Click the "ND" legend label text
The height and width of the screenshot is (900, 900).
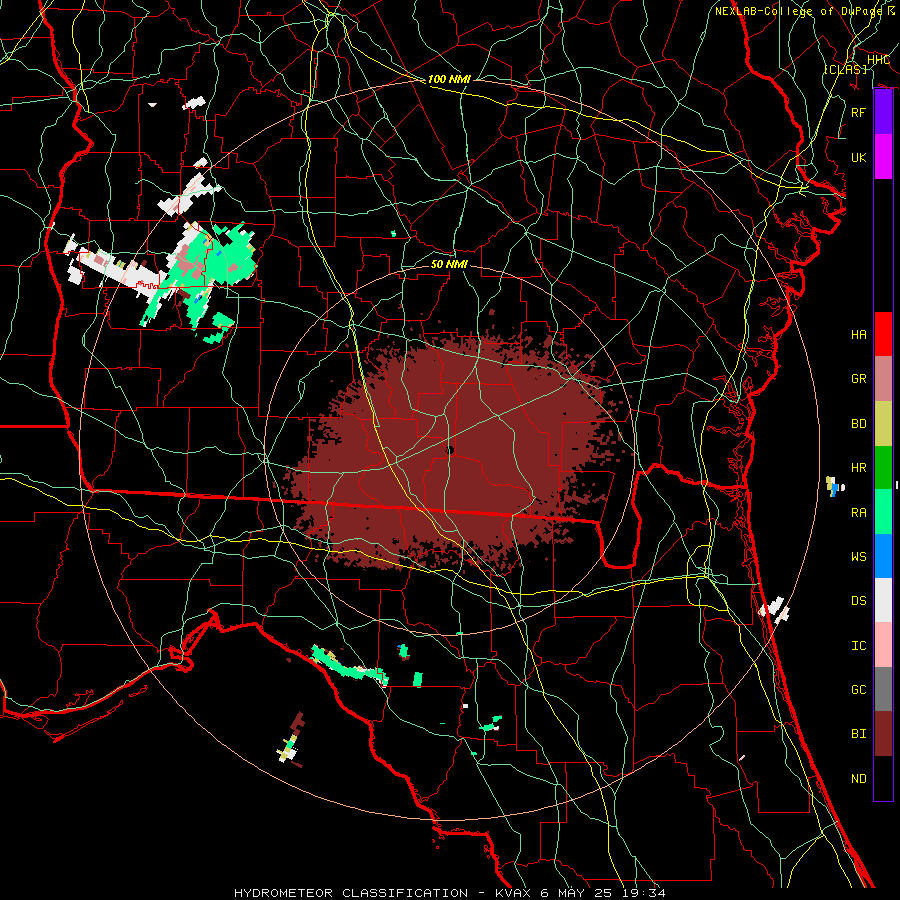[858, 779]
